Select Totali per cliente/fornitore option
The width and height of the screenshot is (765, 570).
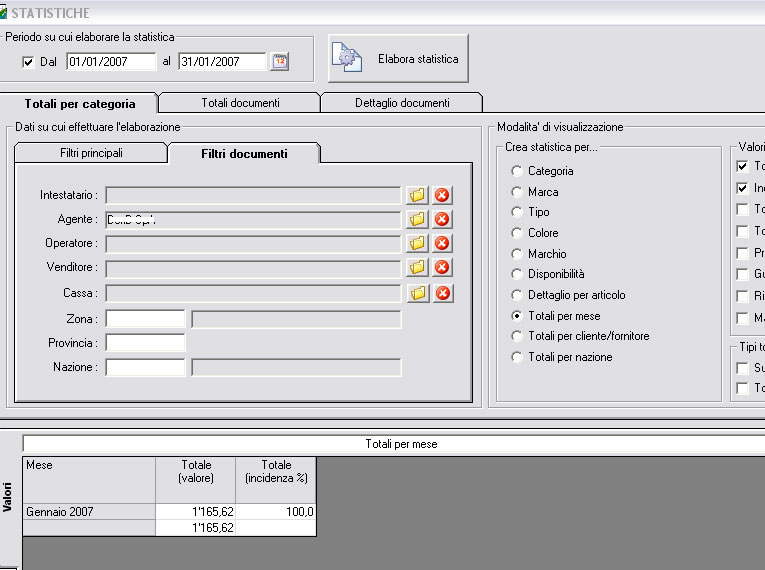pyautogui.click(x=517, y=336)
